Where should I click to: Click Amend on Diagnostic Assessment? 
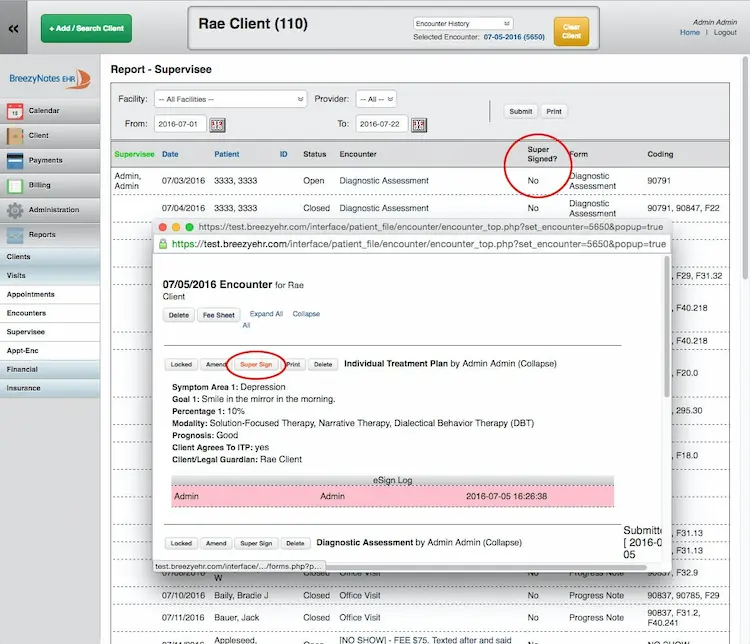coord(216,544)
